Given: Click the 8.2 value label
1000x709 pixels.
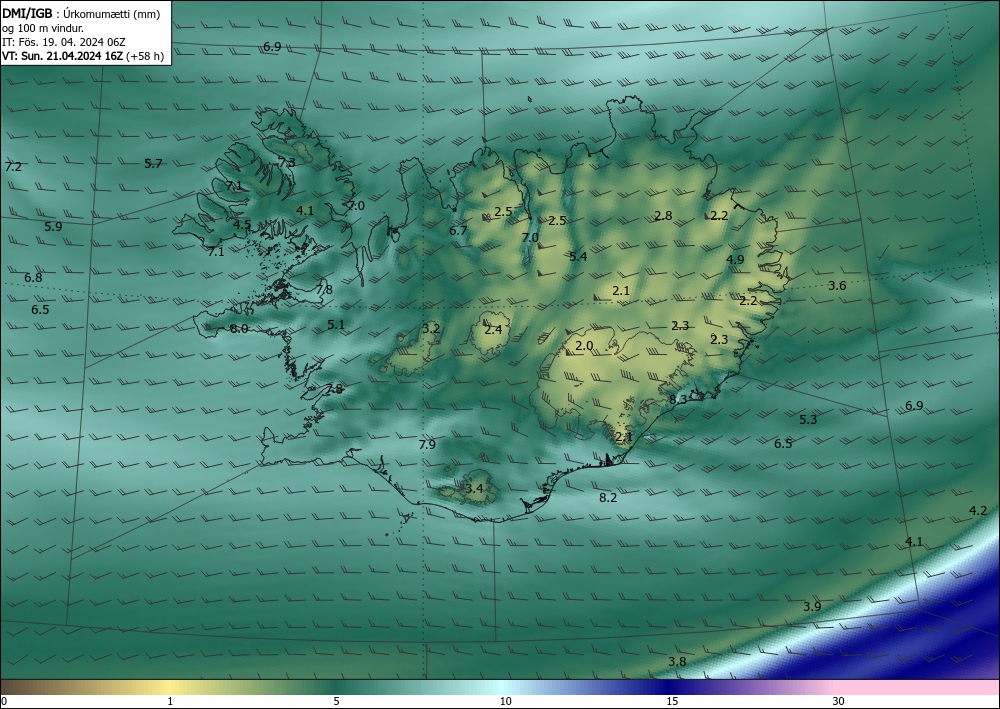Looking at the screenshot, I should click(608, 497).
